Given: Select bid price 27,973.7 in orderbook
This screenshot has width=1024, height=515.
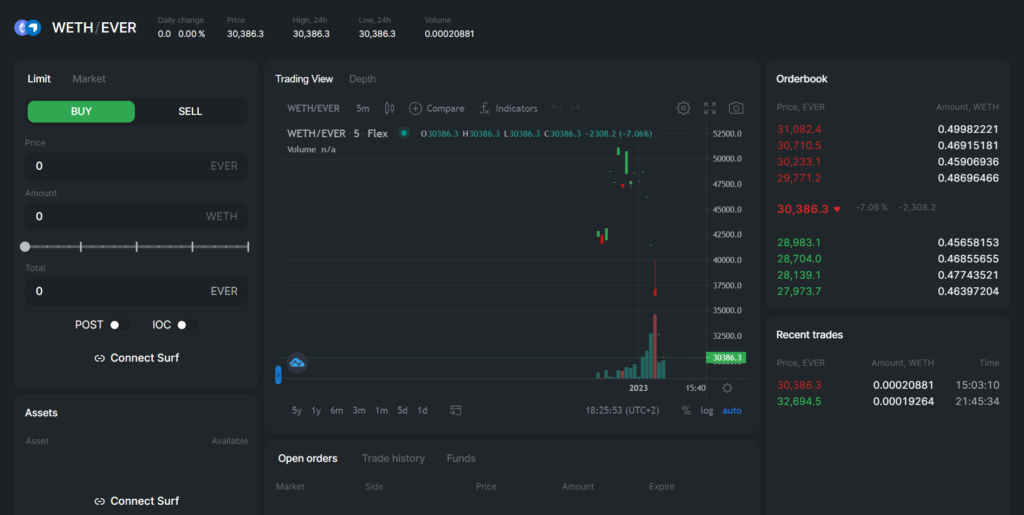Looking at the screenshot, I should pos(799,292).
